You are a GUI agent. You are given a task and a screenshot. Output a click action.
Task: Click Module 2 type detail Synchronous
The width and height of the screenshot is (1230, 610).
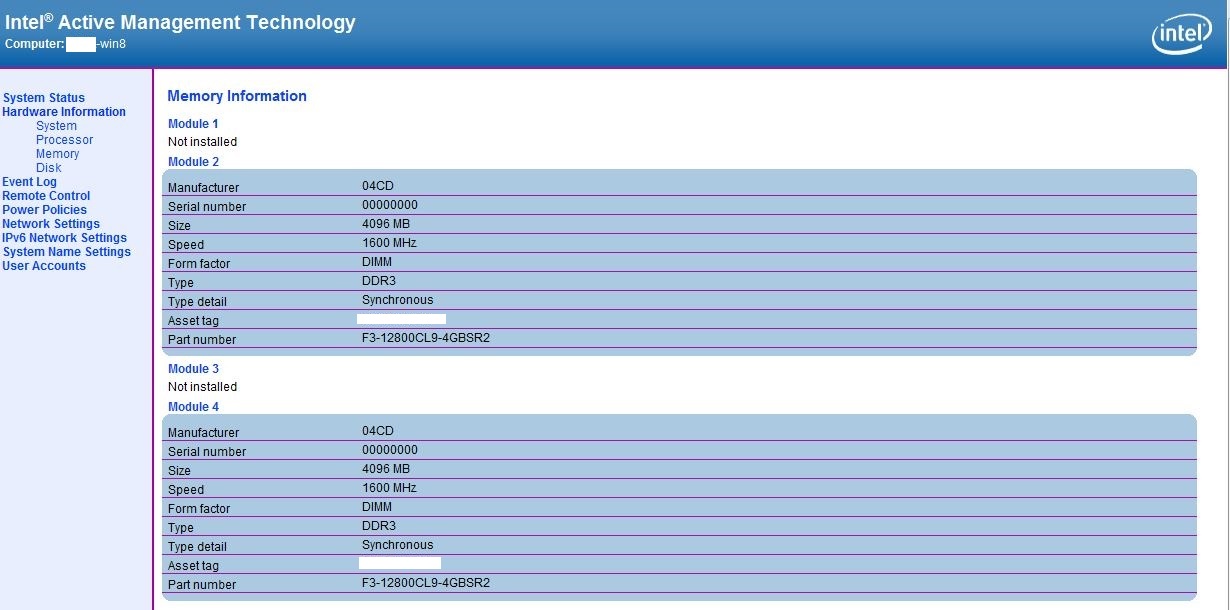coord(398,300)
